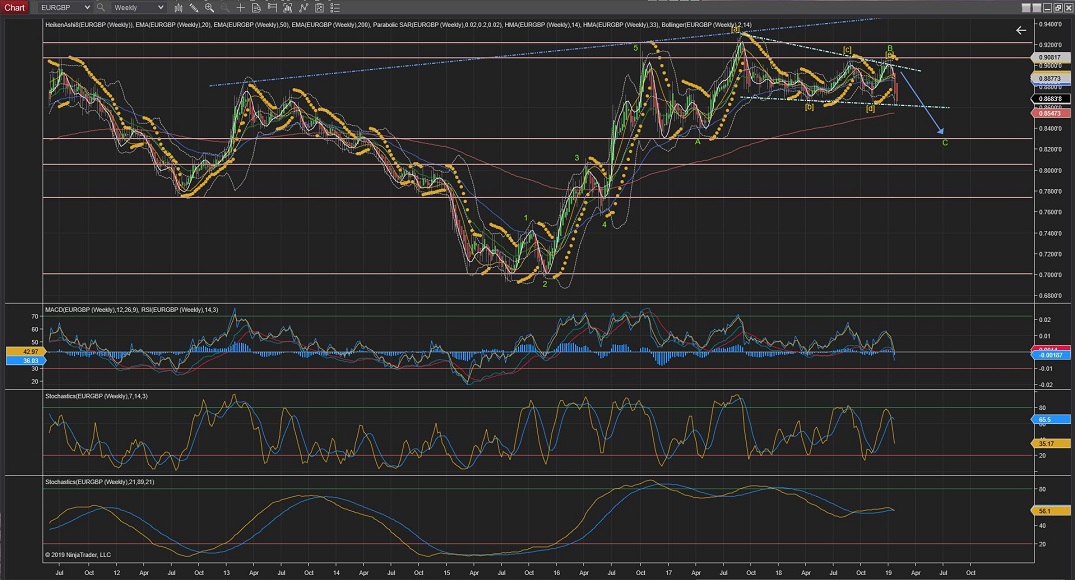
Task: Click the green wave label C at arrow end
Action: coord(945,143)
